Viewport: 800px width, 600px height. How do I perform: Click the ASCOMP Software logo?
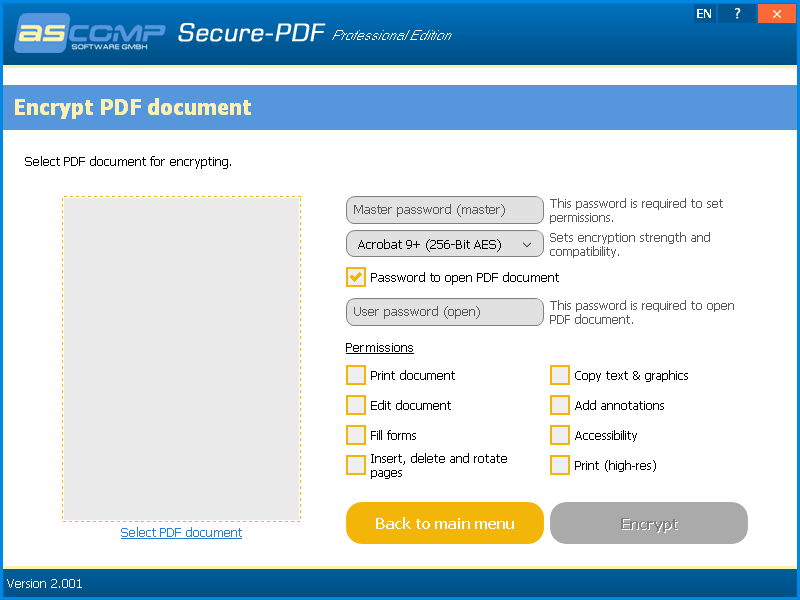click(x=89, y=34)
